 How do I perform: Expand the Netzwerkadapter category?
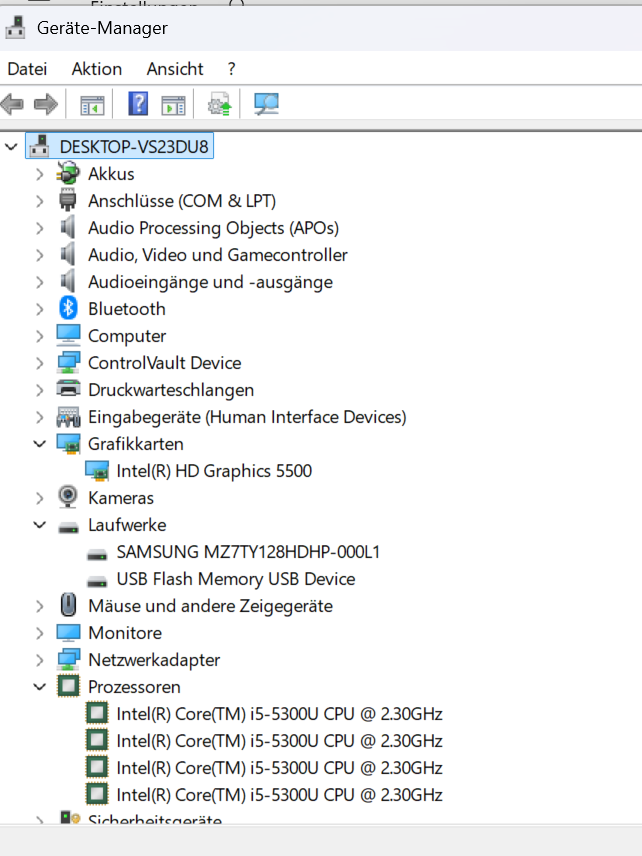39,660
